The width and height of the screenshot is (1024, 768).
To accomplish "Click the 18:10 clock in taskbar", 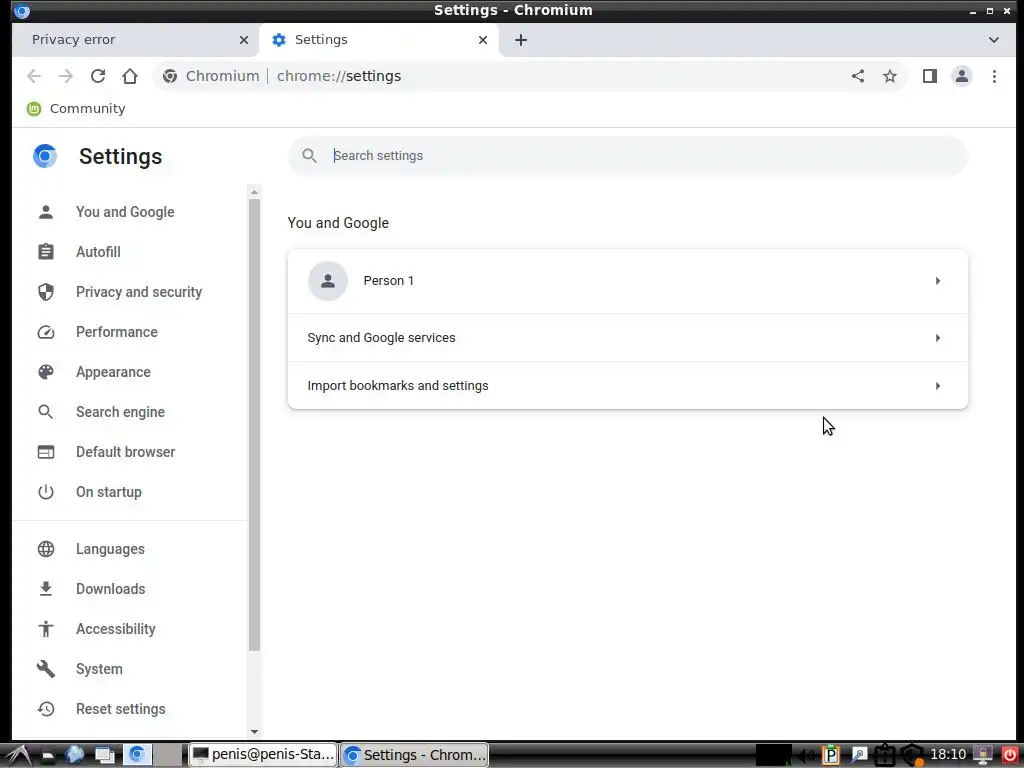I will [x=948, y=754].
